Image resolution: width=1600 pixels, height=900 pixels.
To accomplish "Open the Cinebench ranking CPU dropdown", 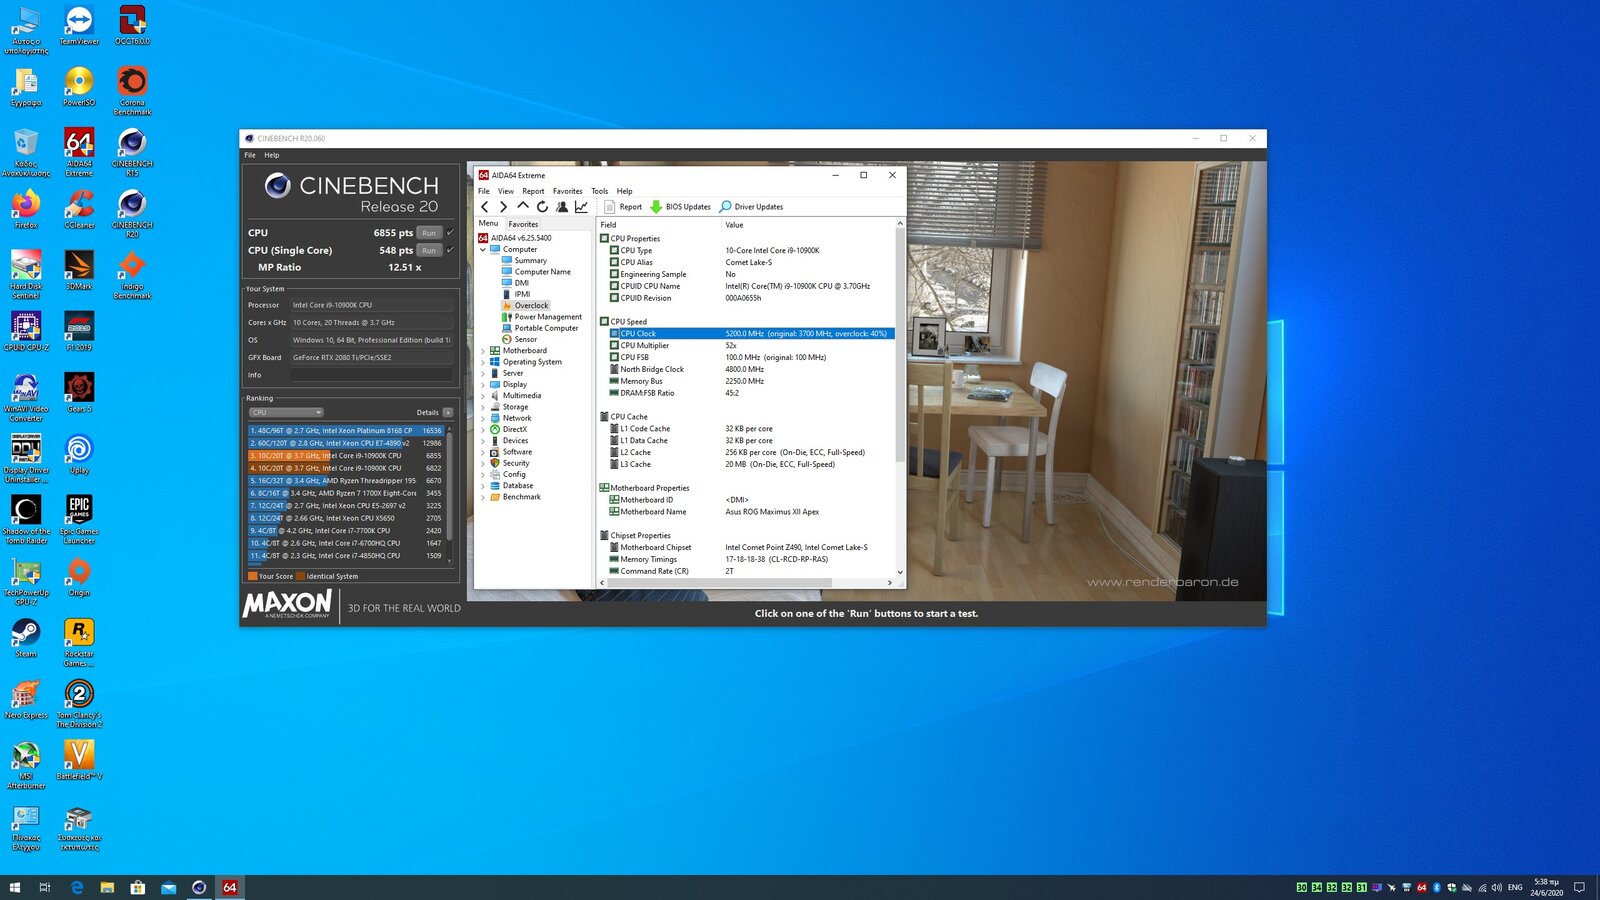I will coord(286,412).
